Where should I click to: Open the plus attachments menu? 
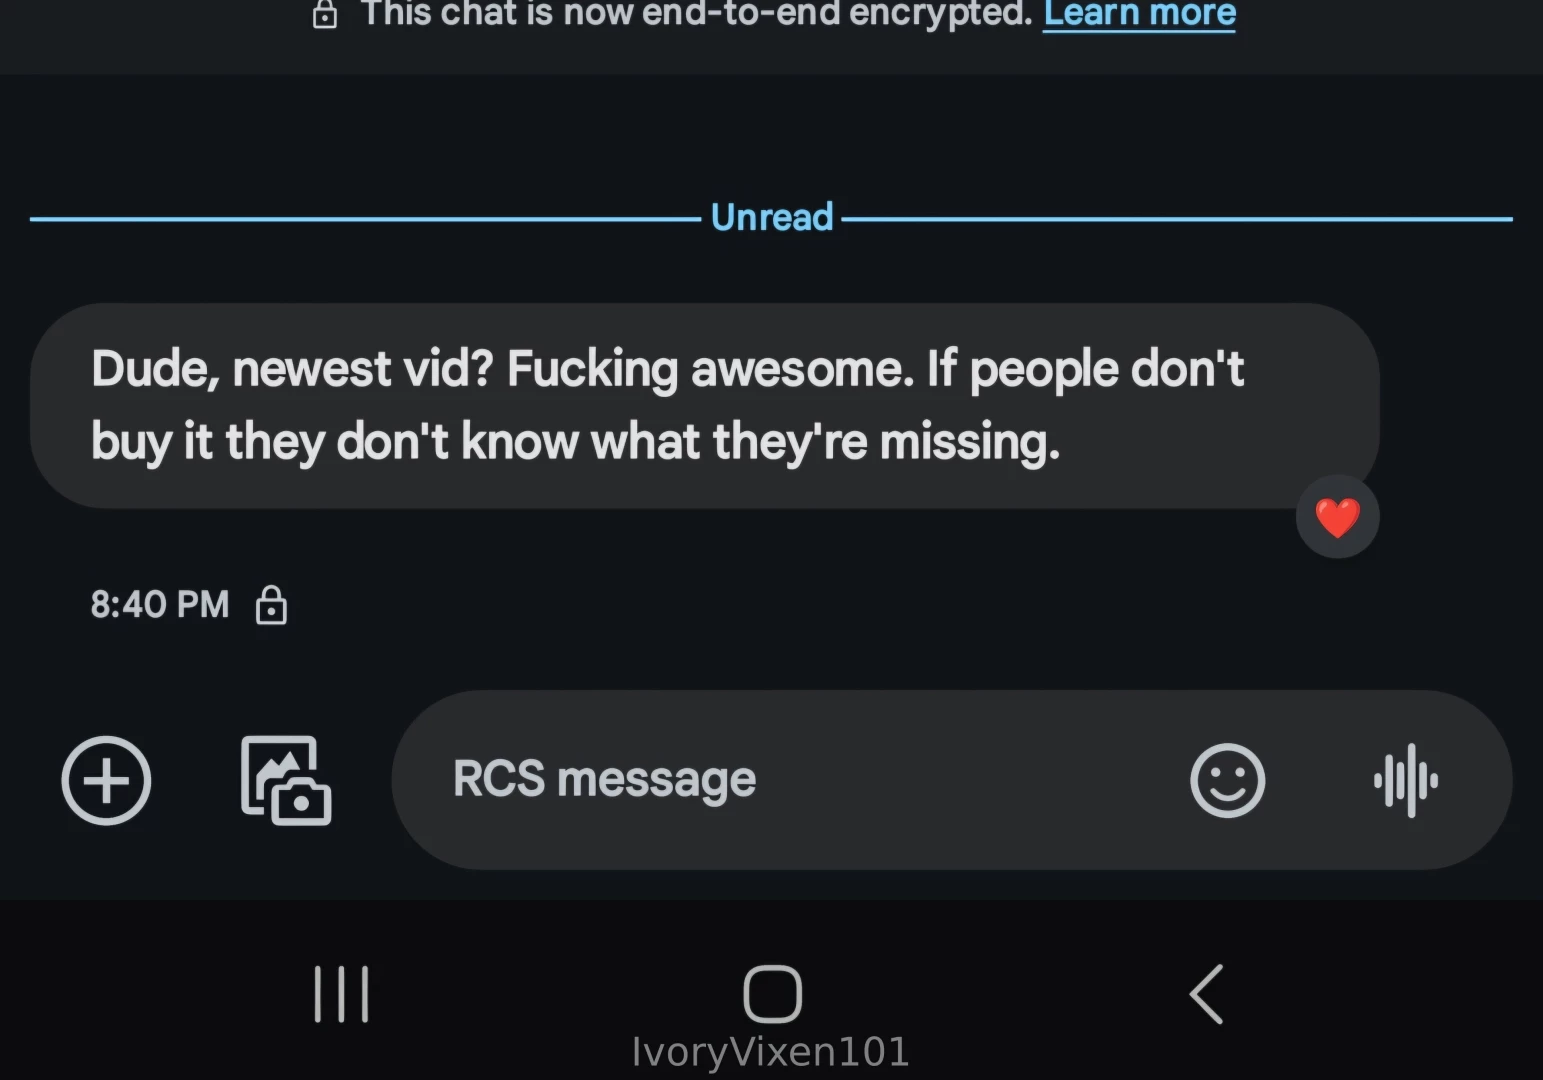(106, 780)
